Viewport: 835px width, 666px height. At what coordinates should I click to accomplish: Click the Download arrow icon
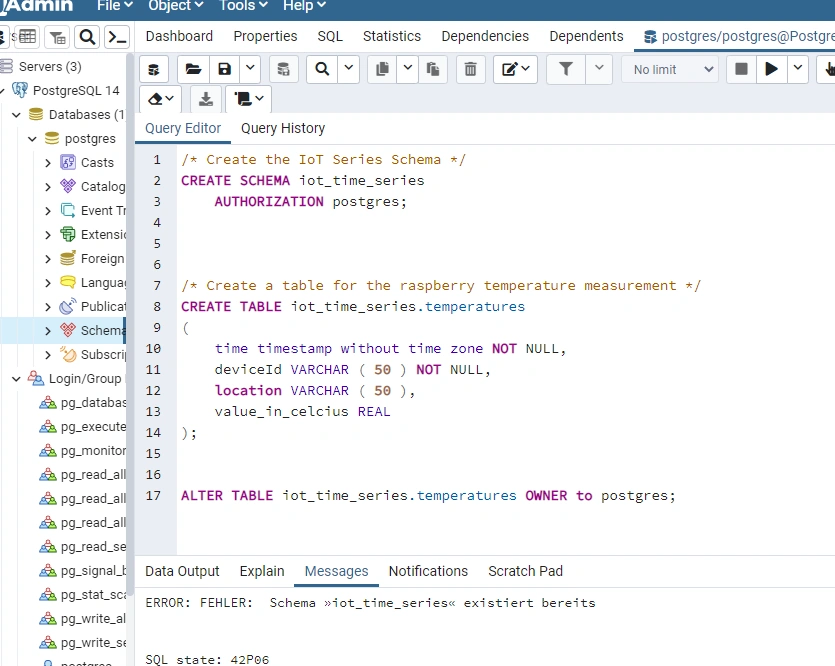[x=206, y=99]
